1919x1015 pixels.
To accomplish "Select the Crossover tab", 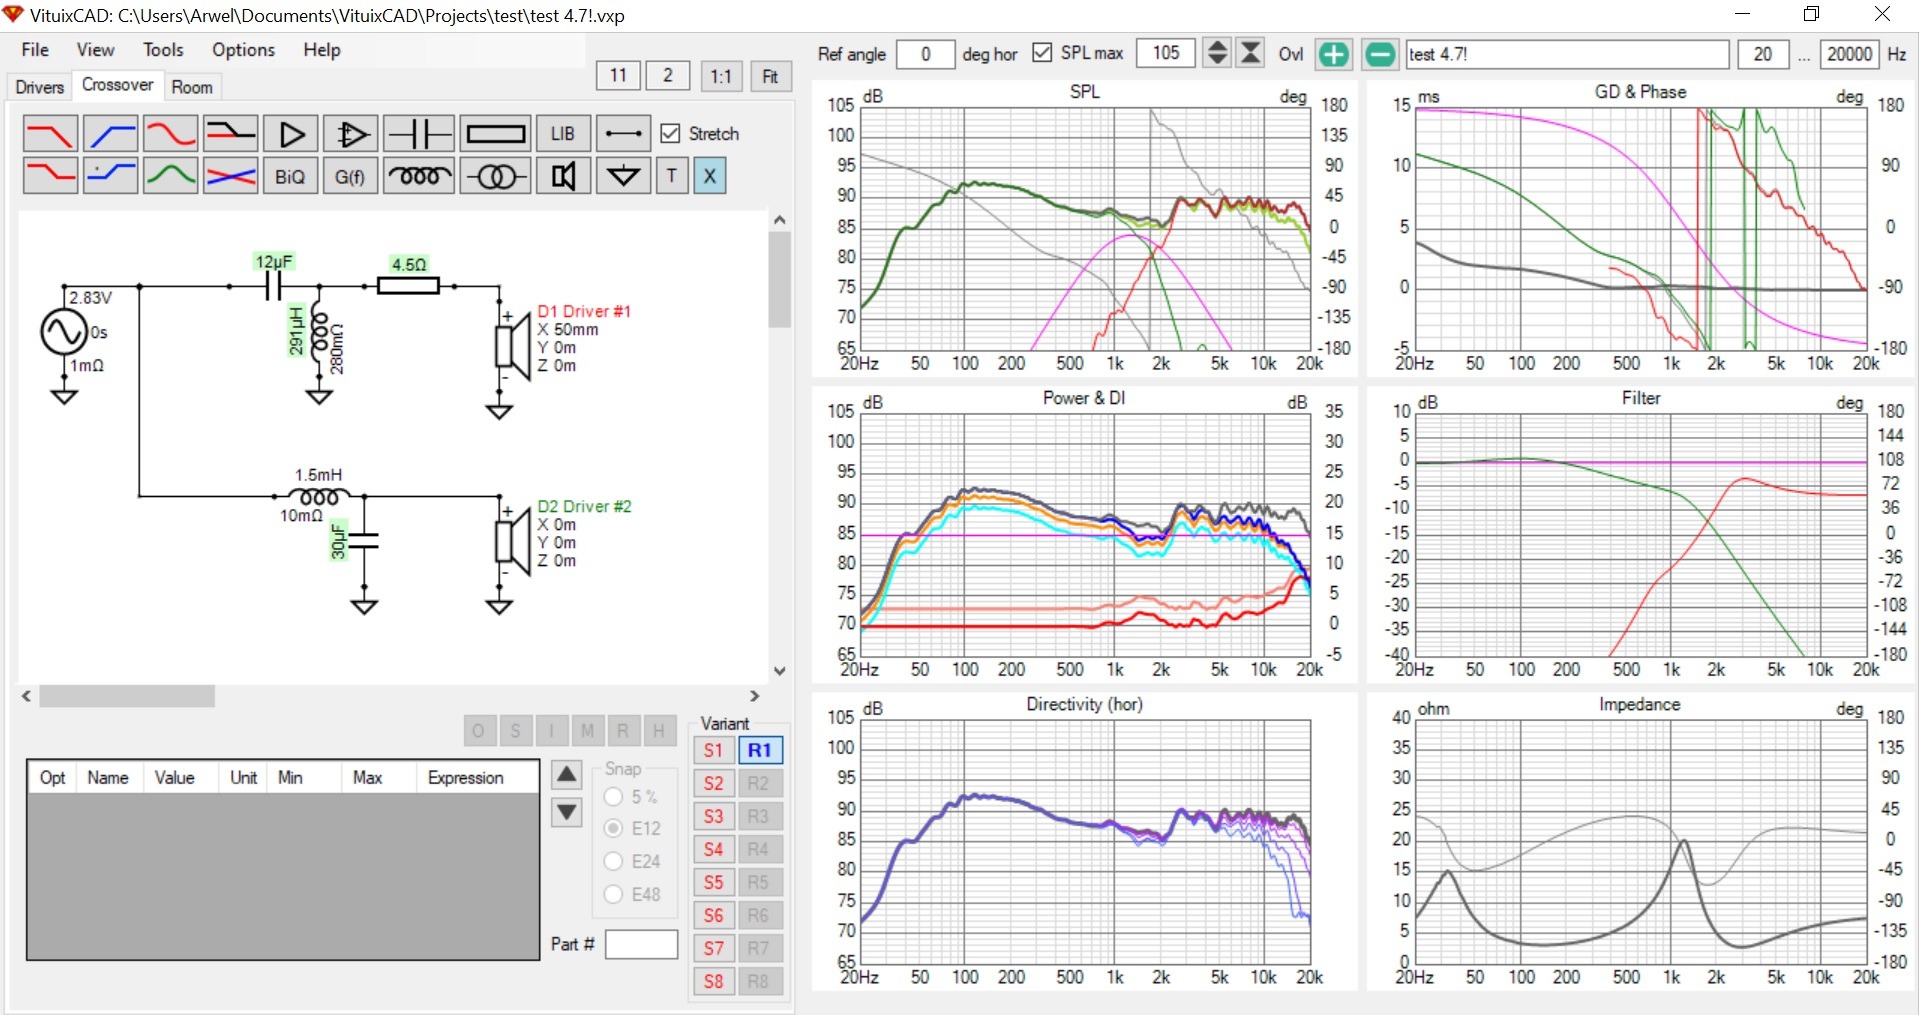I will (x=118, y=85).
